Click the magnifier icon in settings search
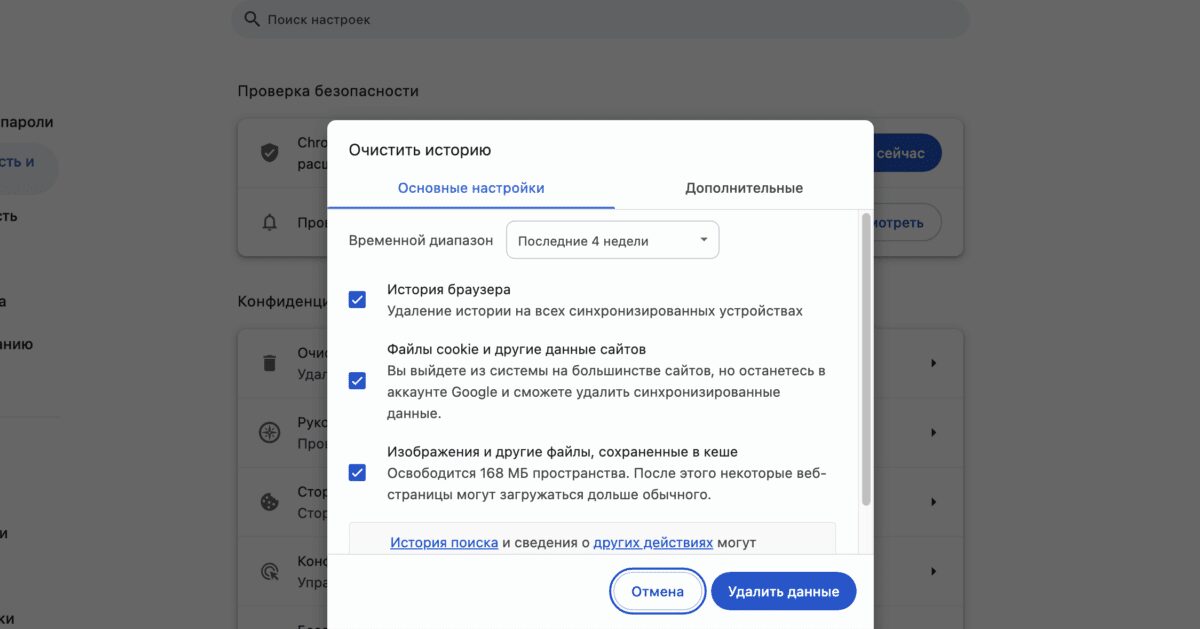Screen dimensions: 1200x629 (x=250, y=19)
